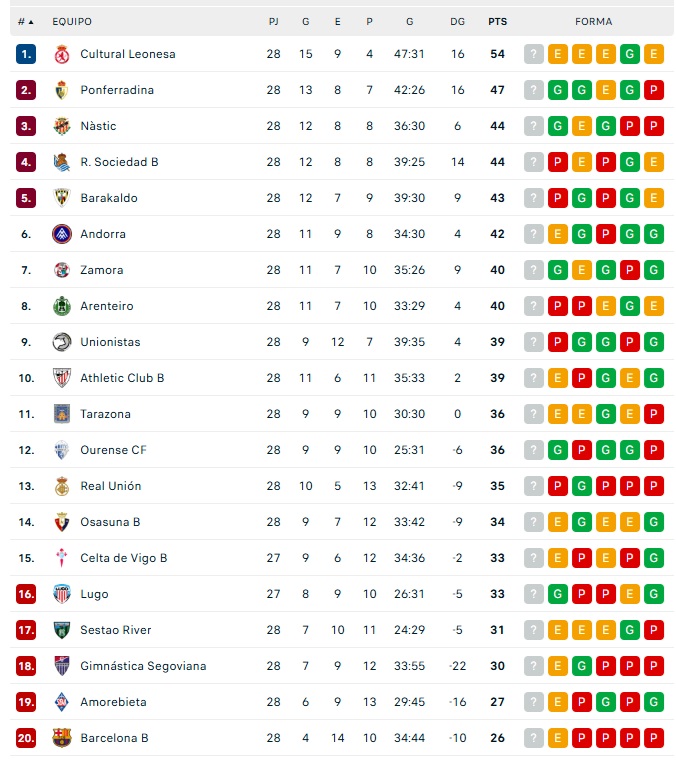Click the Zamora club crest icon
Image resolution: width=676 pixels, height=761 pixels.
click(x=62, y=270)
